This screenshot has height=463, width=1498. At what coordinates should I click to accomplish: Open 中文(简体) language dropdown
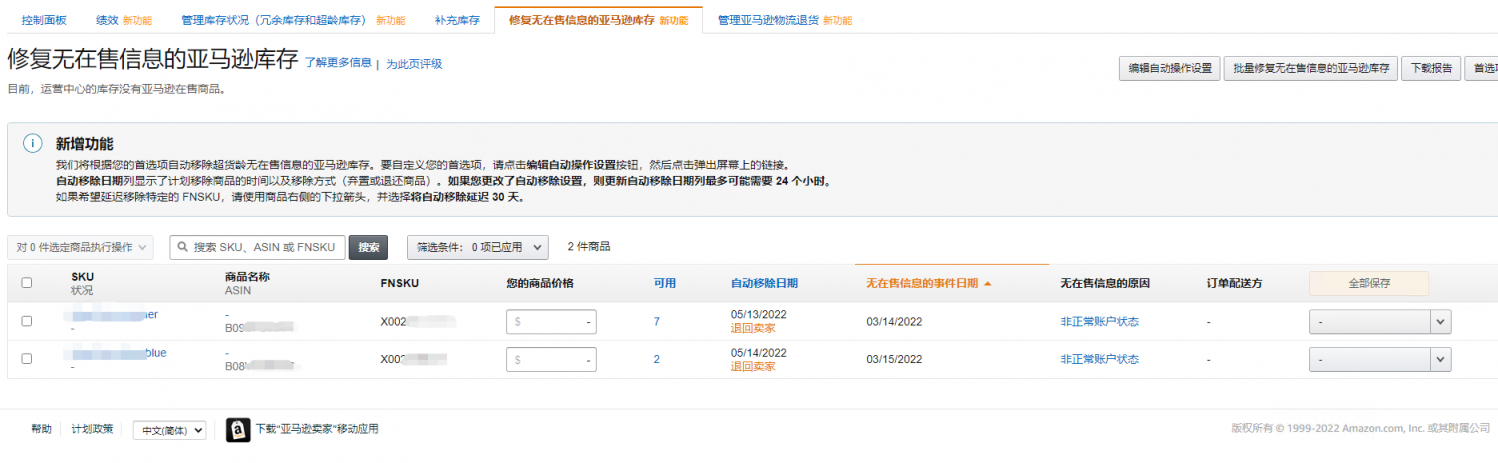coord(170,430)
